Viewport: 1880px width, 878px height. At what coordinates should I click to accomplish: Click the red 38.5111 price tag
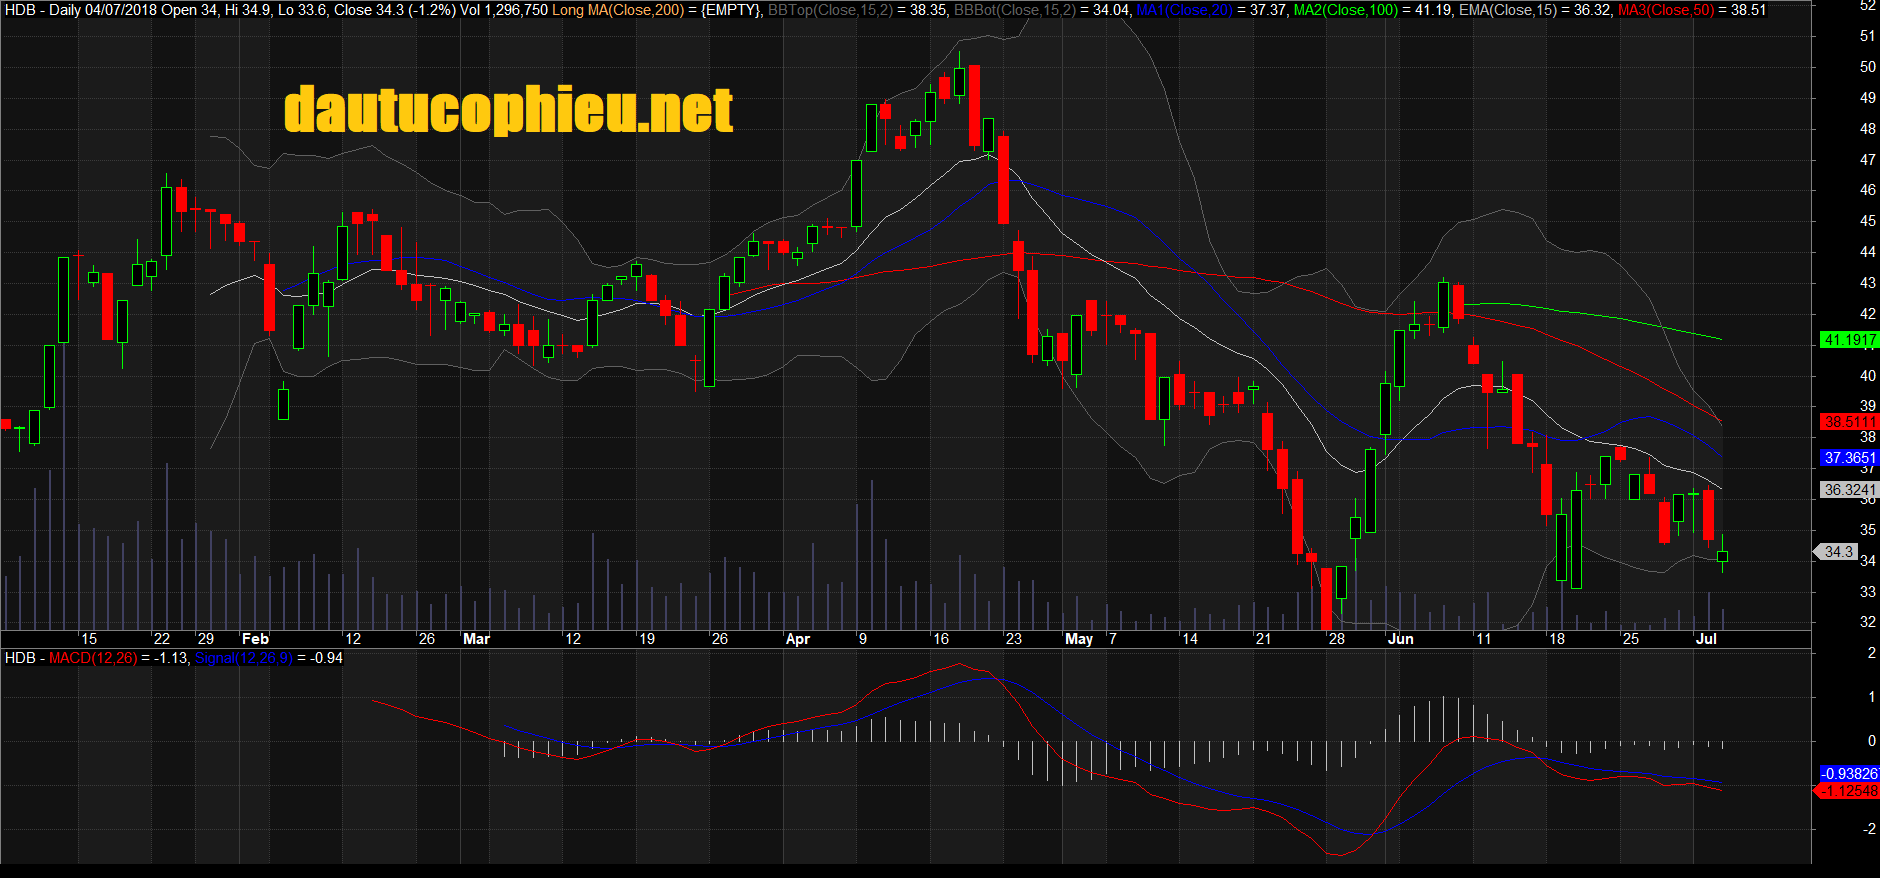[x=1849, y=422]
